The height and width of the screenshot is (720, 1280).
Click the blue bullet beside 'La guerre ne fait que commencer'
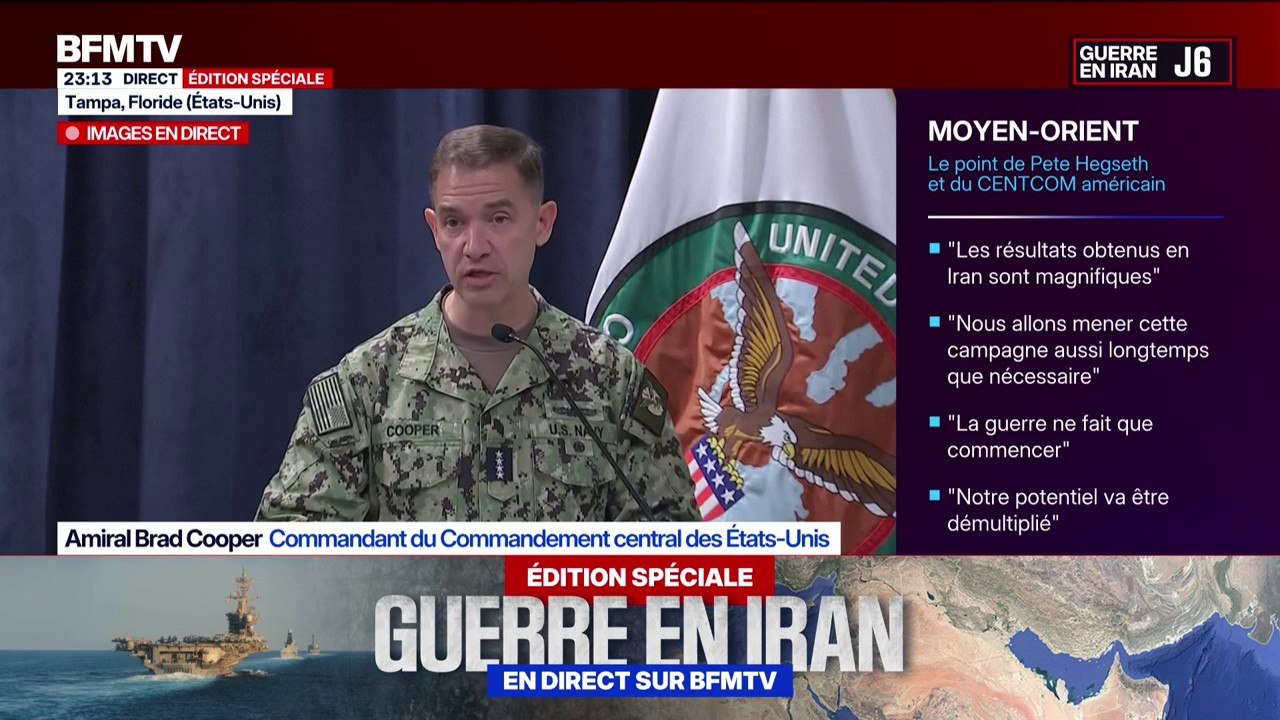(934, 421)
